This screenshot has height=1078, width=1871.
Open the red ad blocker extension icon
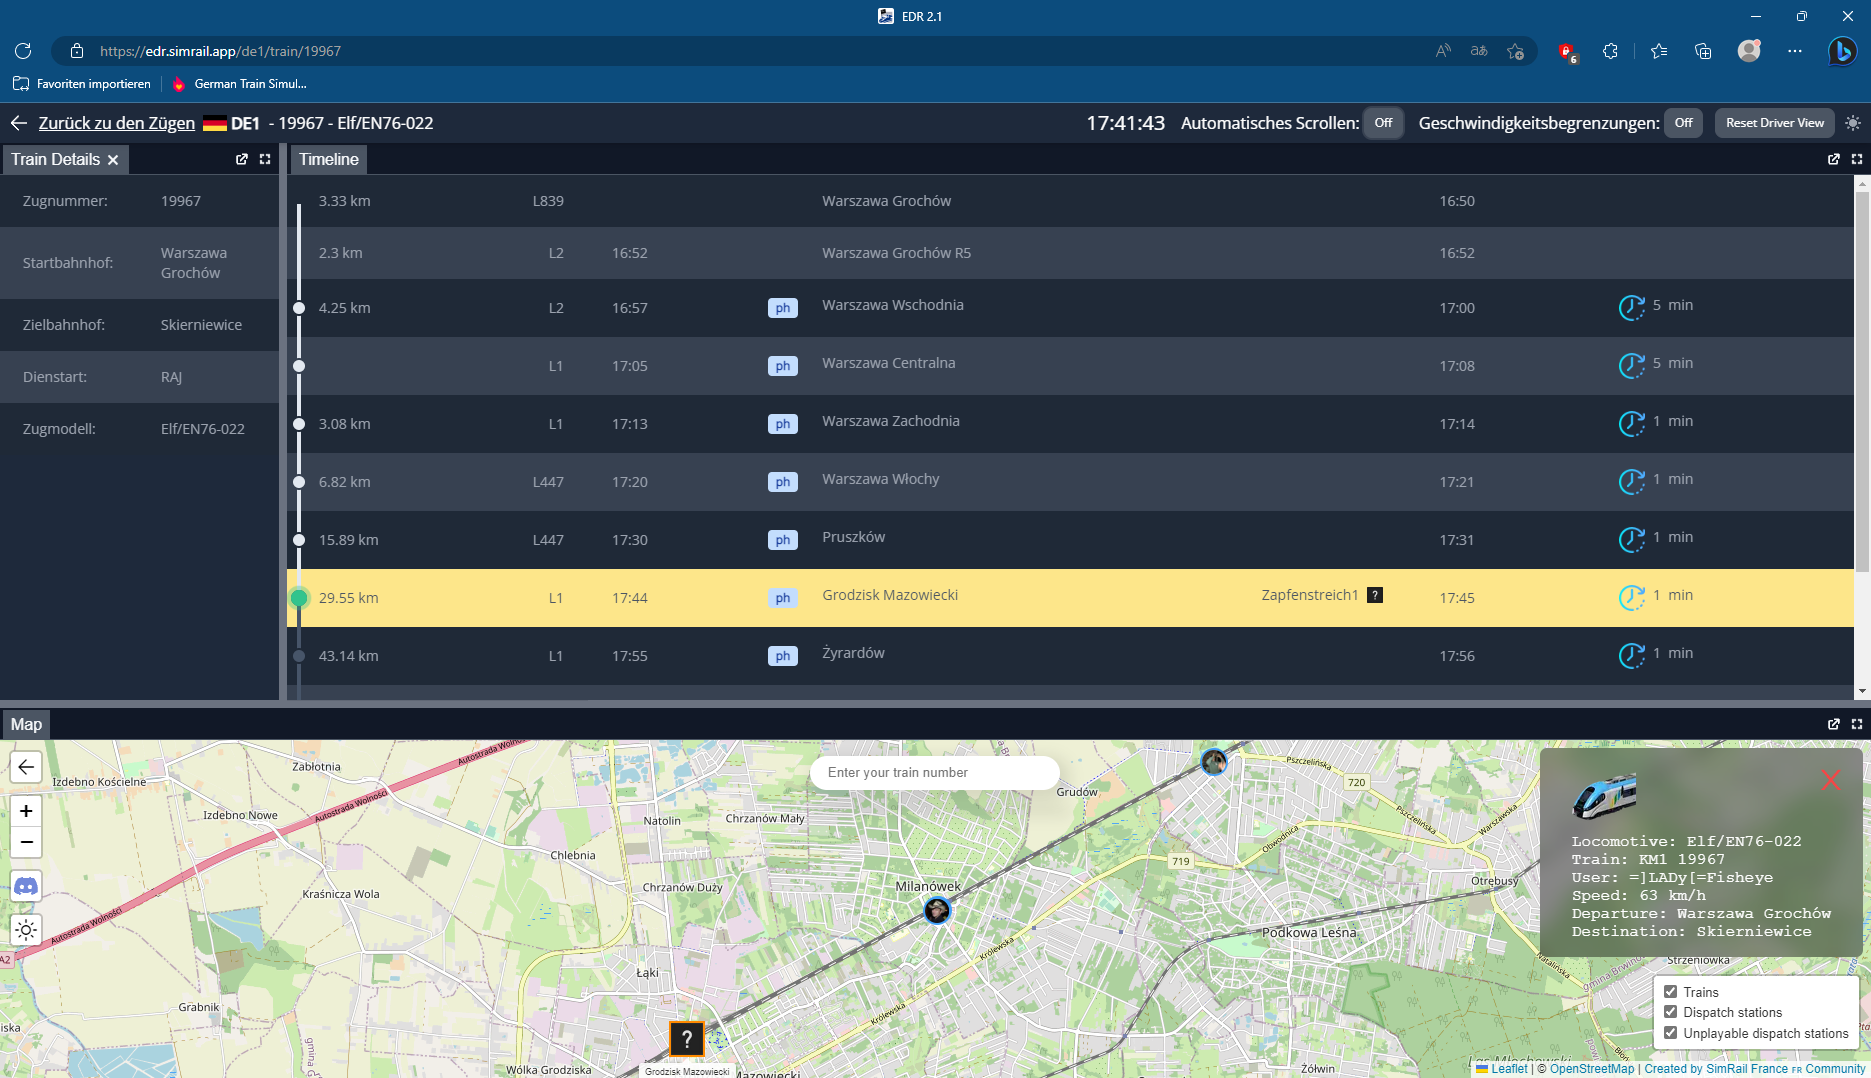(1567, 52)
